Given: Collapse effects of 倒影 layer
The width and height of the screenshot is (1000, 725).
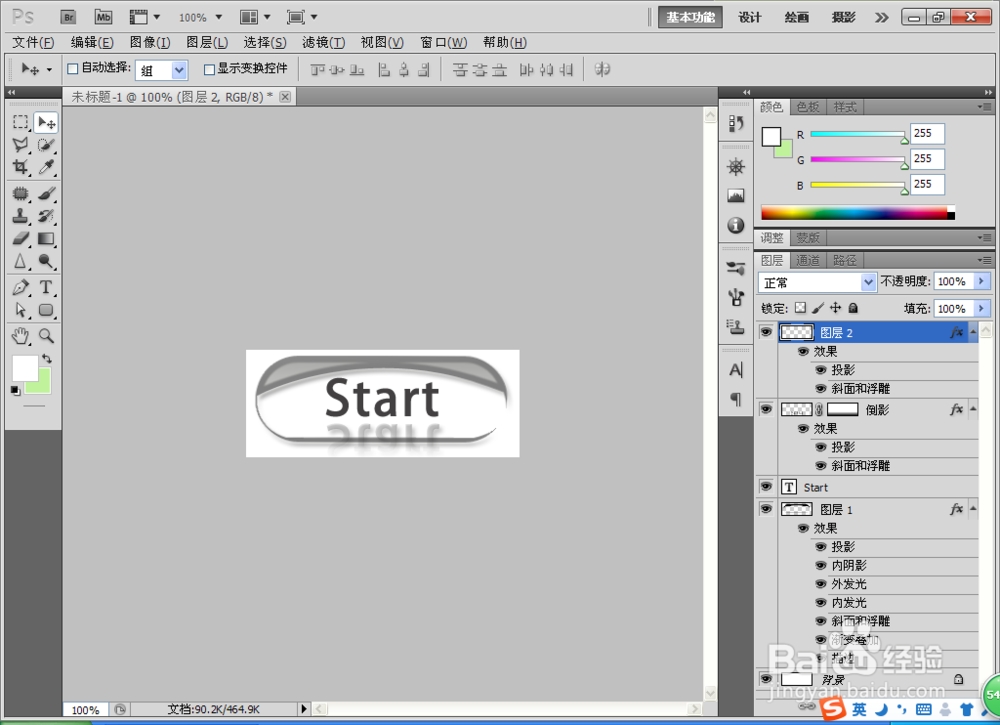Looking at the screenshot, I should (973, 409).
